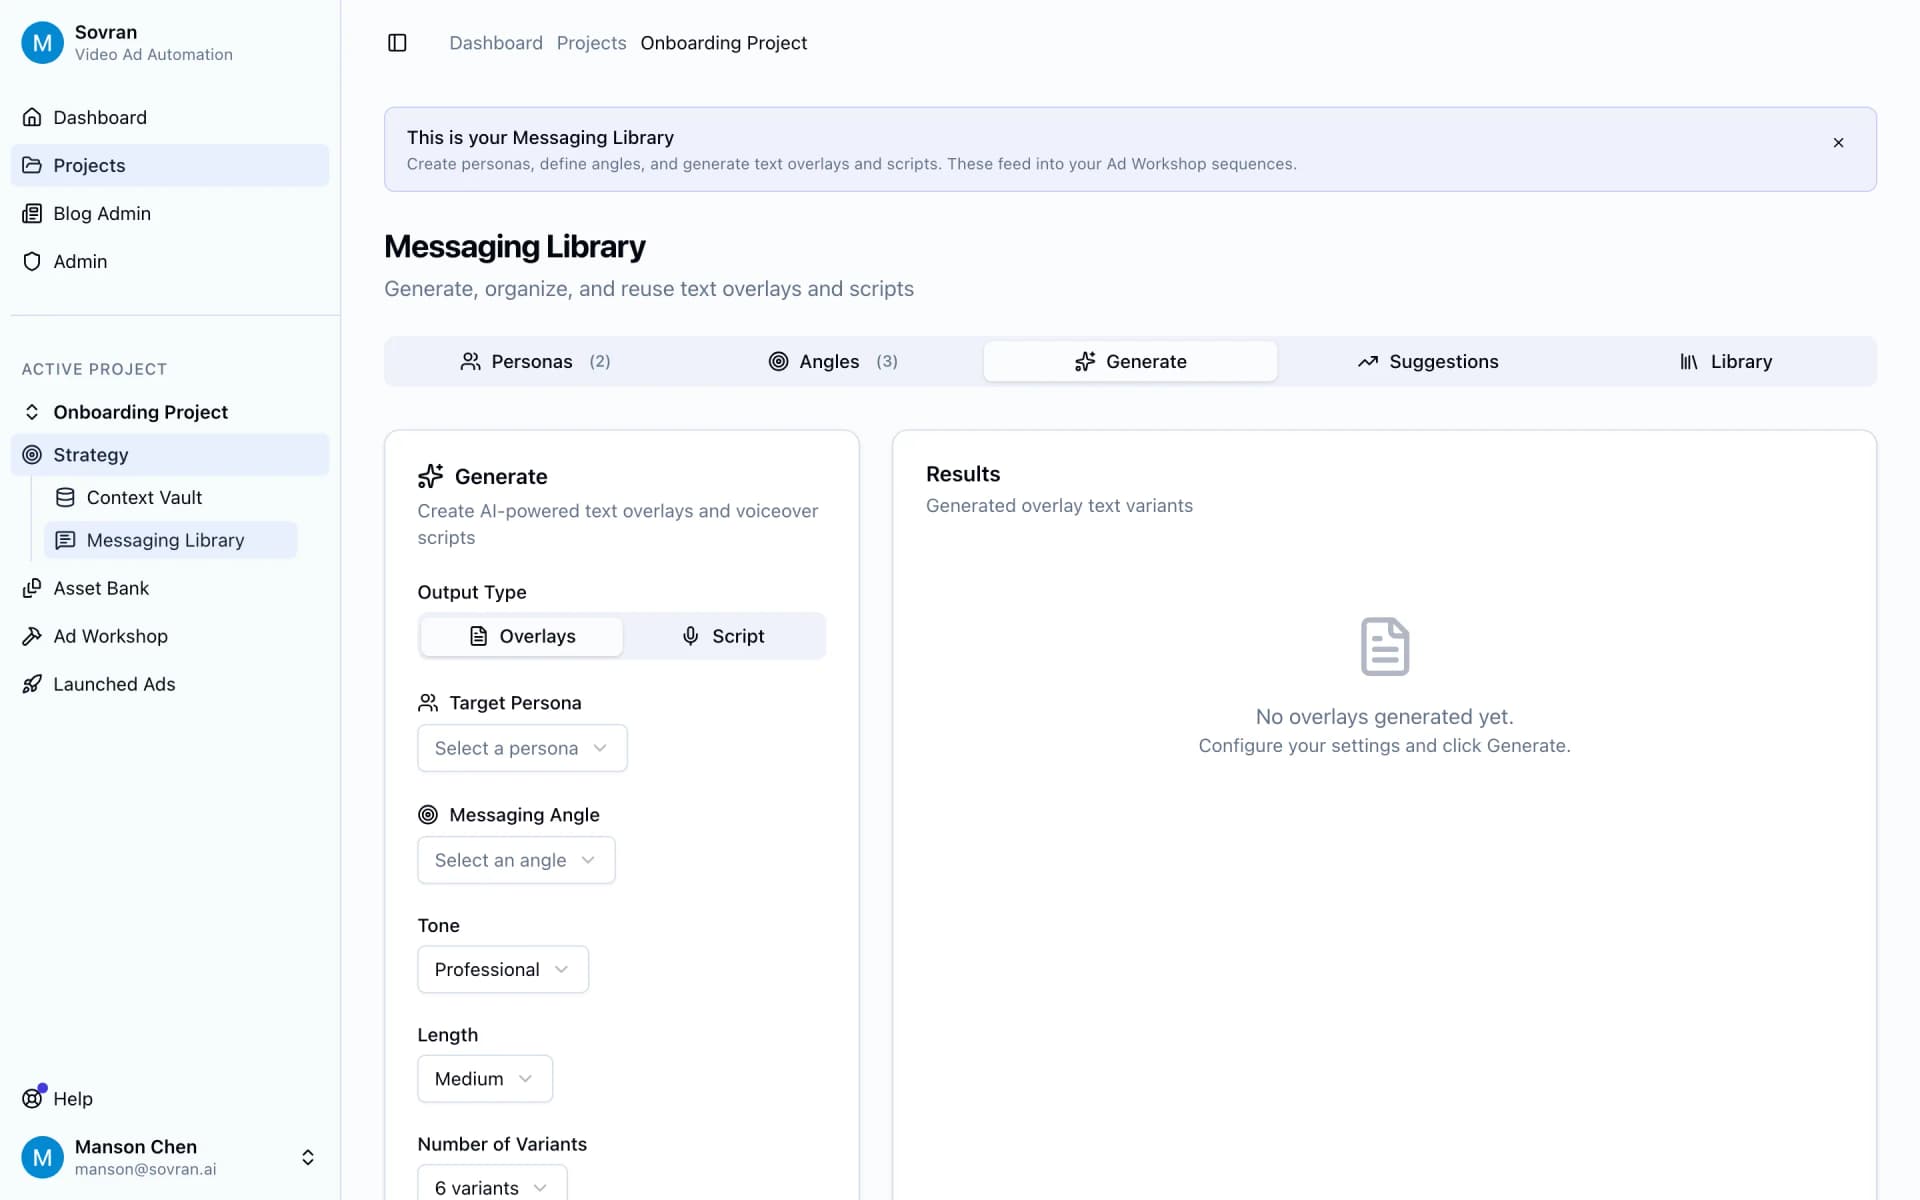Go to Blog Admin page
This screenshot has width=1920, height=1200.
(101, 213)
